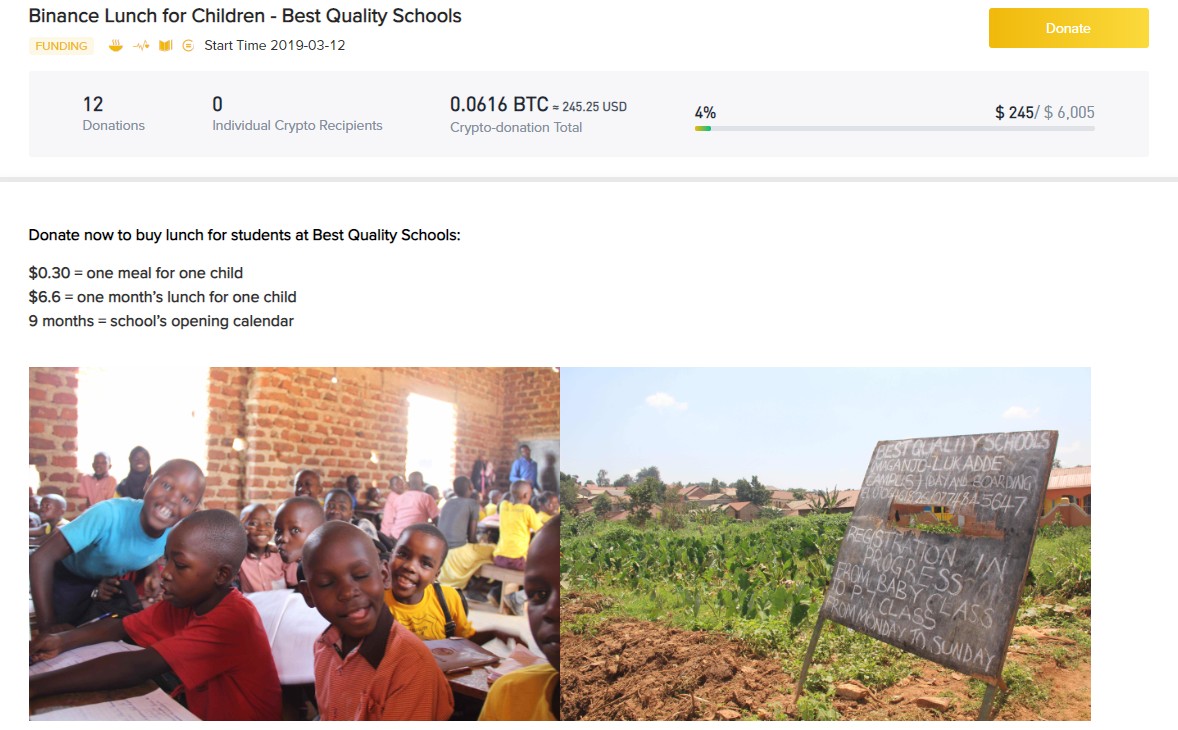The width and height of the screenshot is (1178, 730).
Task: Click the $0.30 one meal line
Action: (x=136, y=273)
